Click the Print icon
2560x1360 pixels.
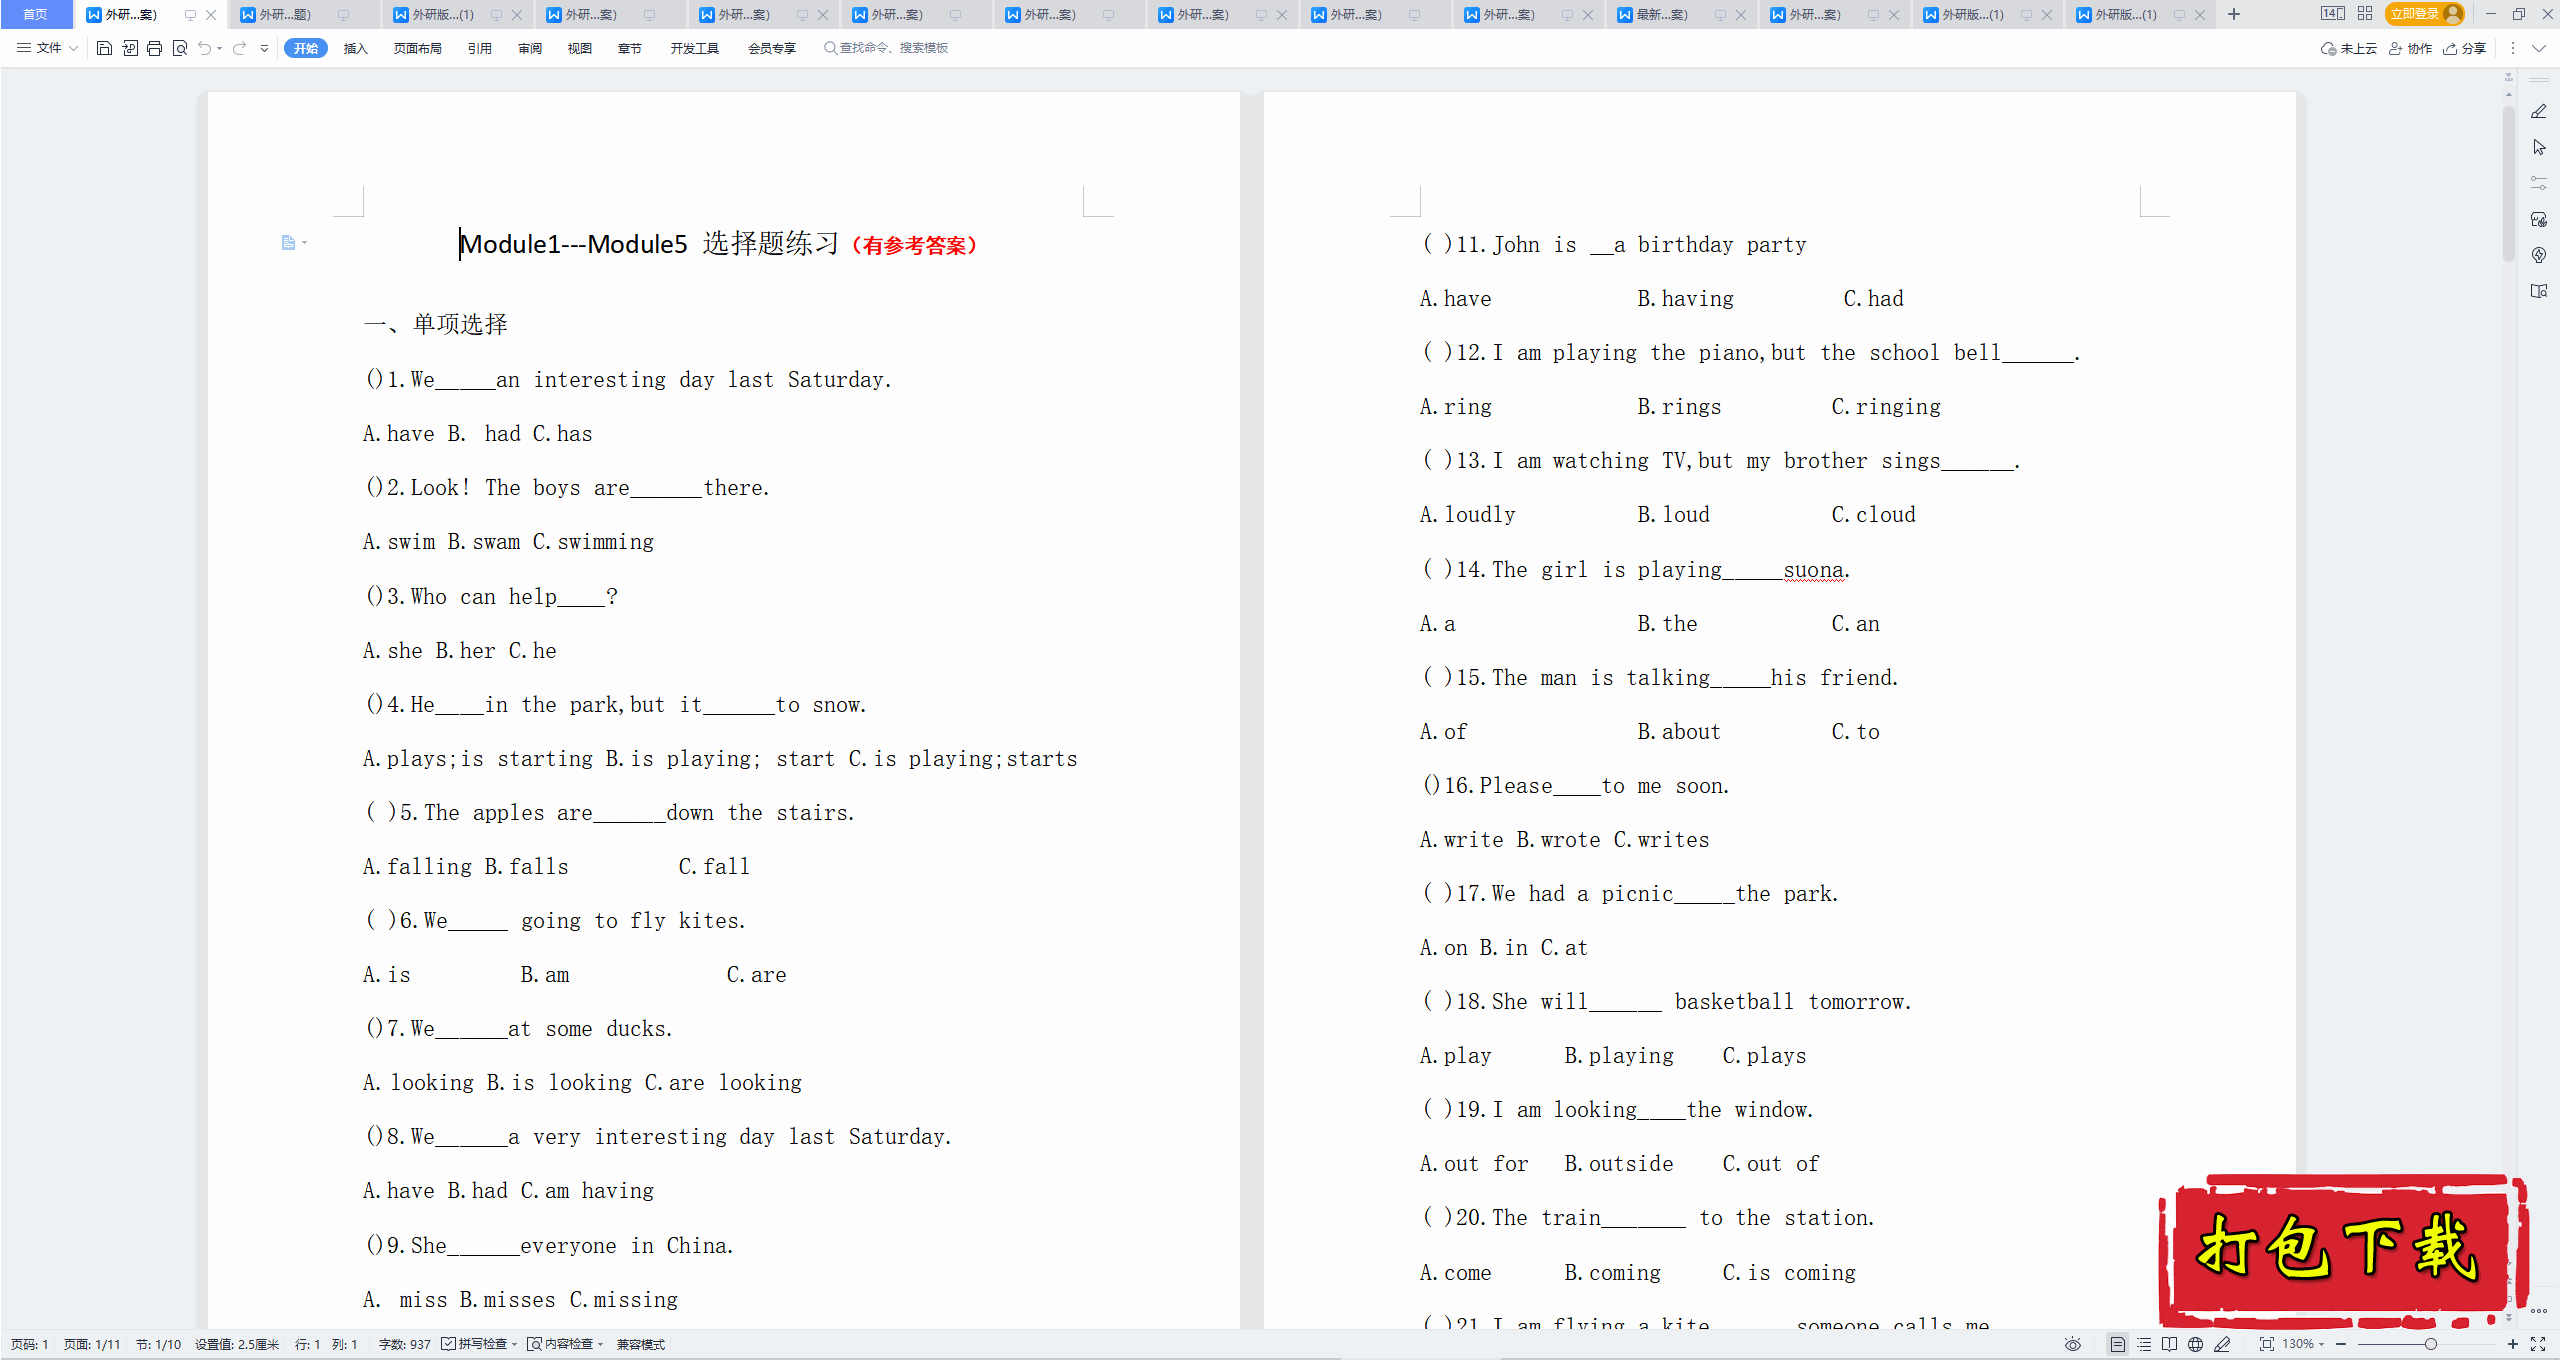154,48
